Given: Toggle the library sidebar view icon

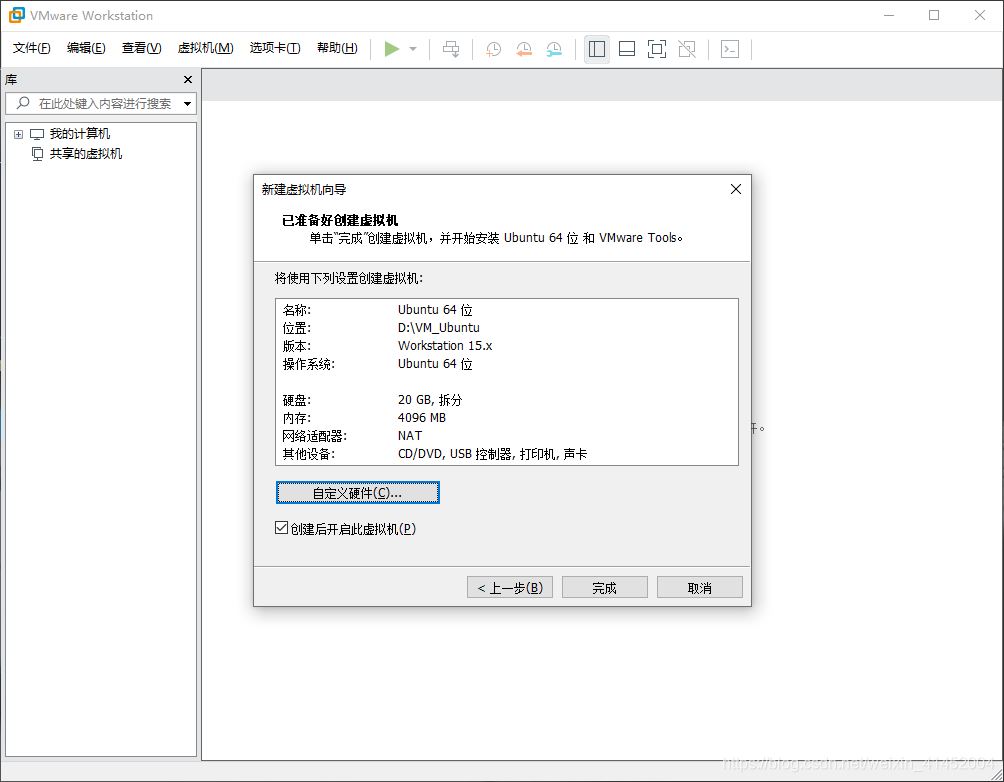Looking at the screenshot, I should click(x=597, y=49).
